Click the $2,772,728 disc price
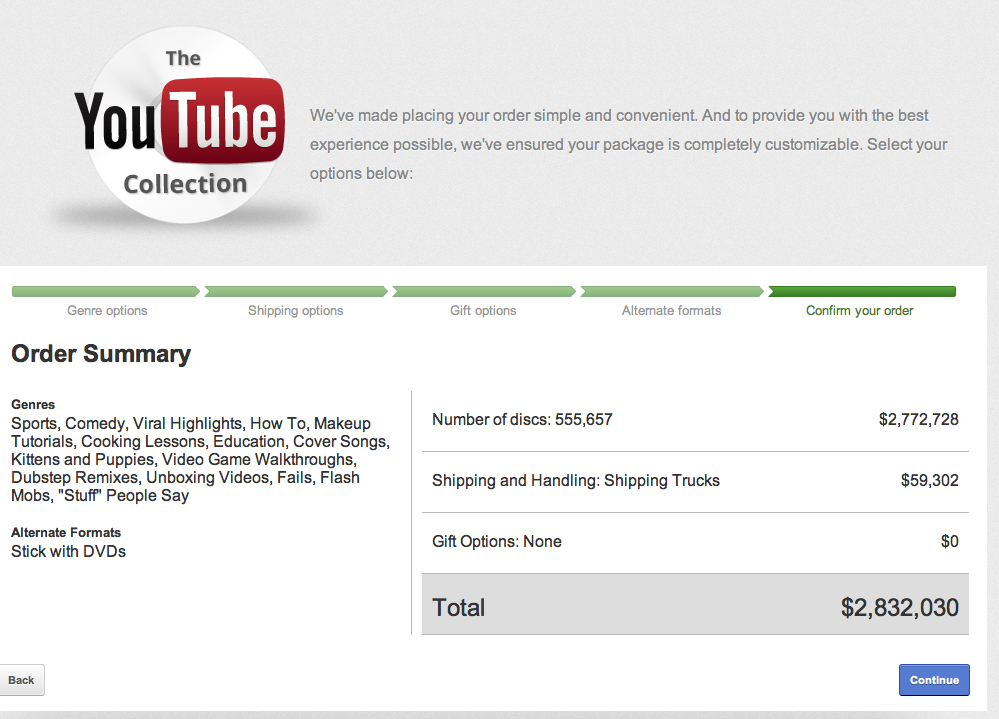 (919, 420)
